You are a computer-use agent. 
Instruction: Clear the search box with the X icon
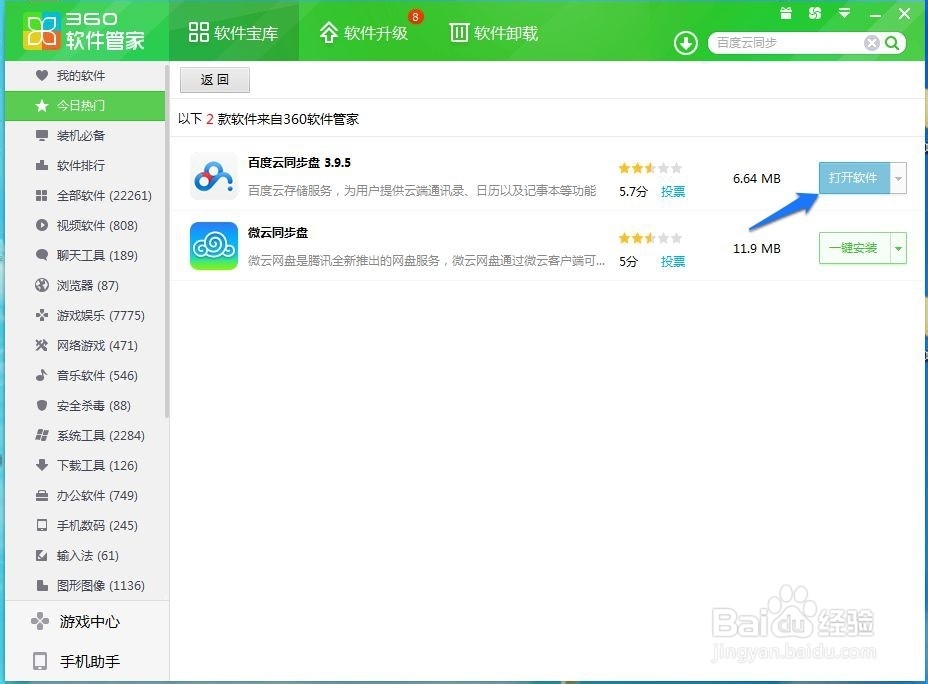point(871,43)
